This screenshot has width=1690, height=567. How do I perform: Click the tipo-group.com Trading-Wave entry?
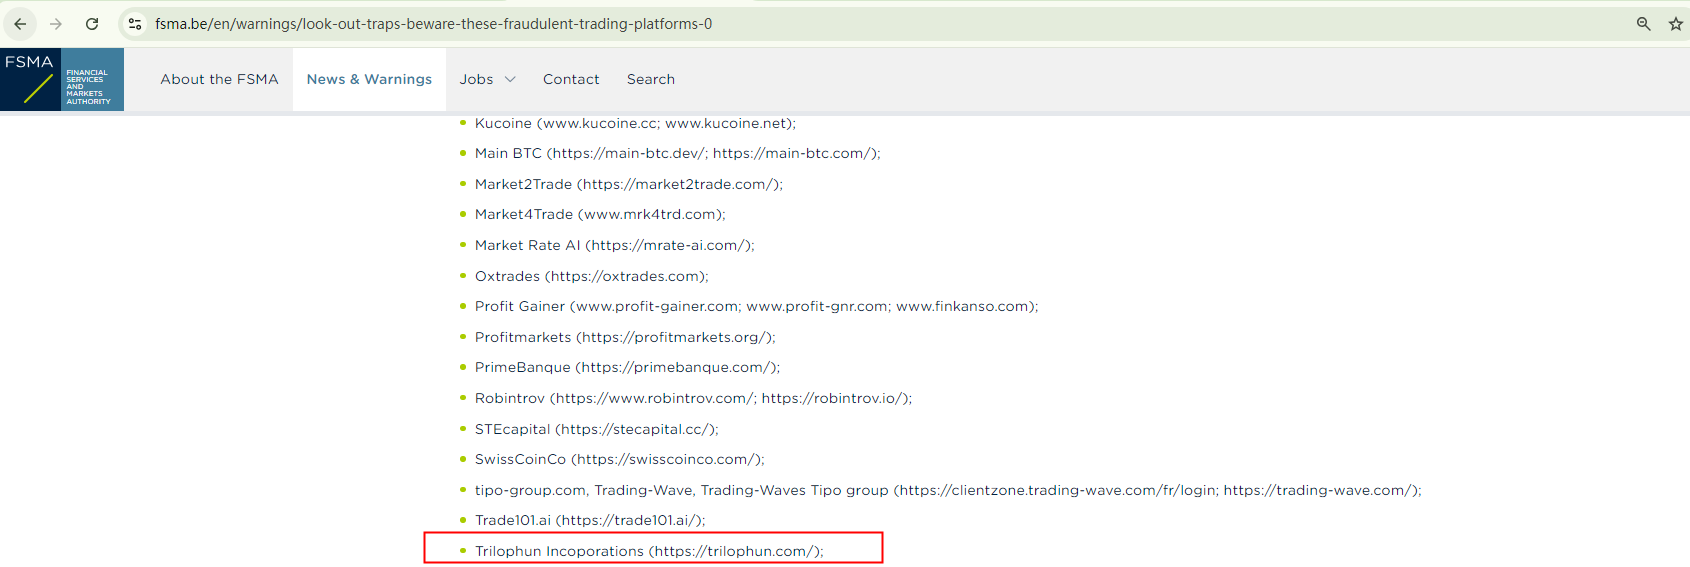pos(948,490)
